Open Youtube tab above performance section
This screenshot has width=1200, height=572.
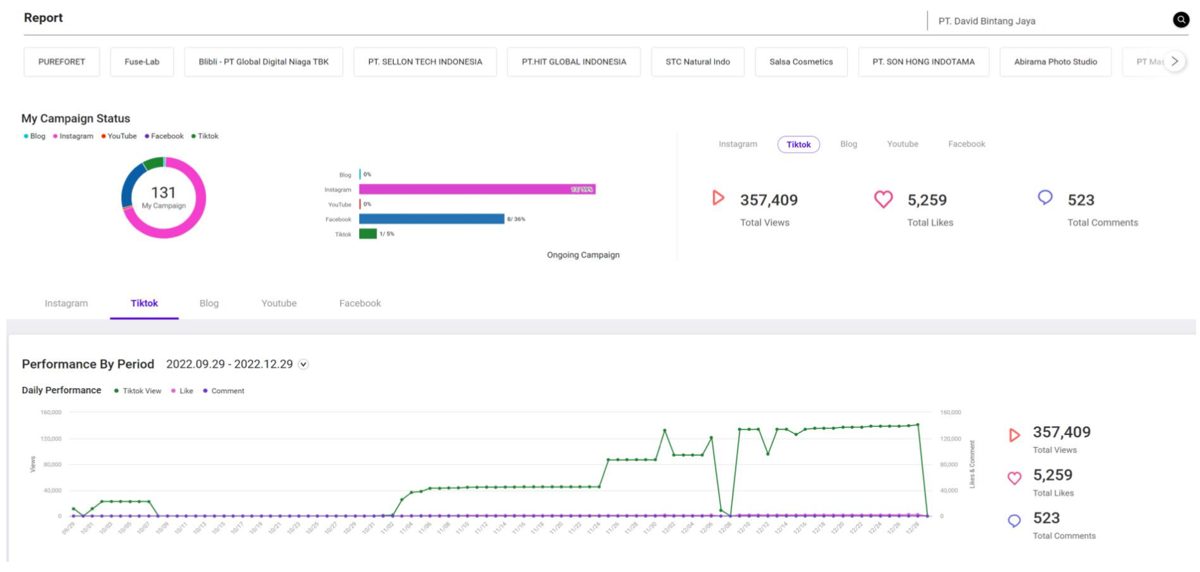click(279, 303)
